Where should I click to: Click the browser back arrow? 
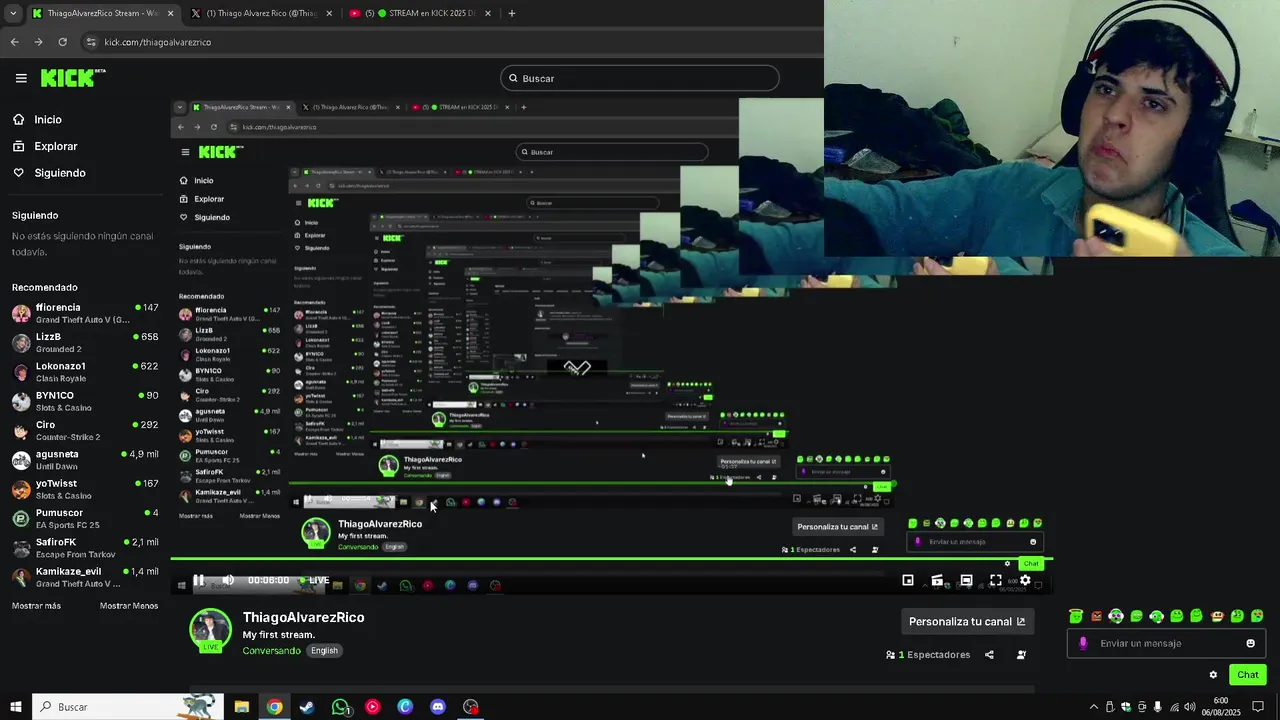click(14, 42)
